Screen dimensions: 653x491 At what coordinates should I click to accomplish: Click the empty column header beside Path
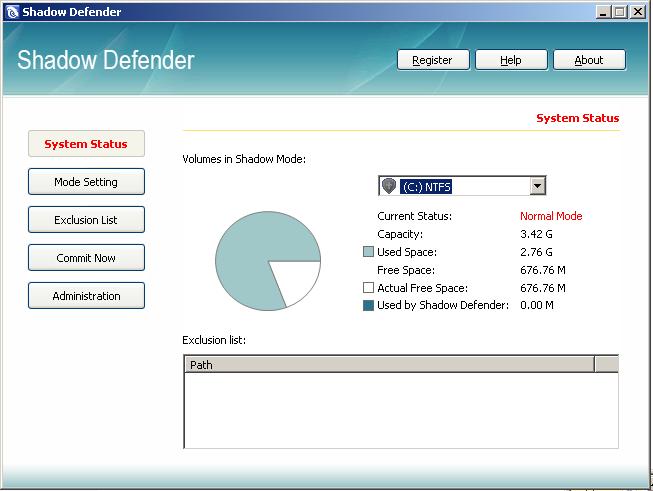(606, 364)
